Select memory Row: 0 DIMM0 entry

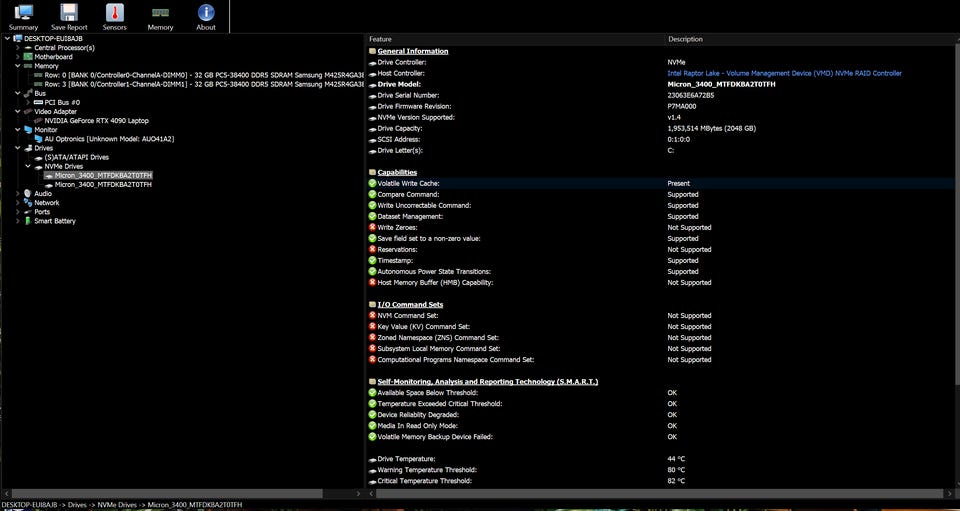coord(204,75)
